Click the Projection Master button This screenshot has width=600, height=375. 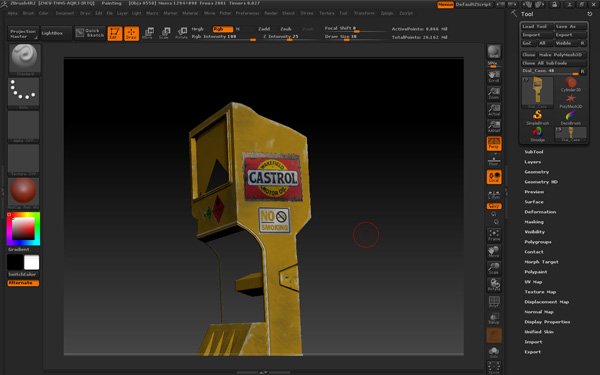[23, 33]
